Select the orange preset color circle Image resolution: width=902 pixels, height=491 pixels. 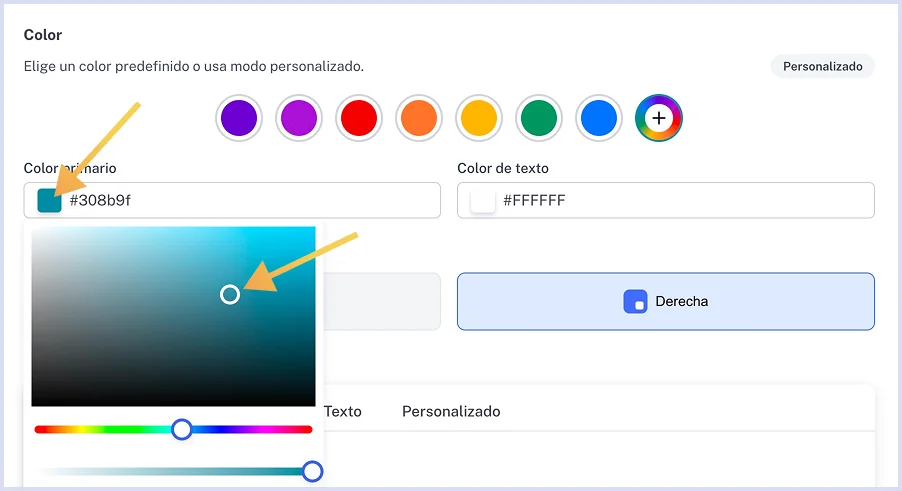(418, 119)
